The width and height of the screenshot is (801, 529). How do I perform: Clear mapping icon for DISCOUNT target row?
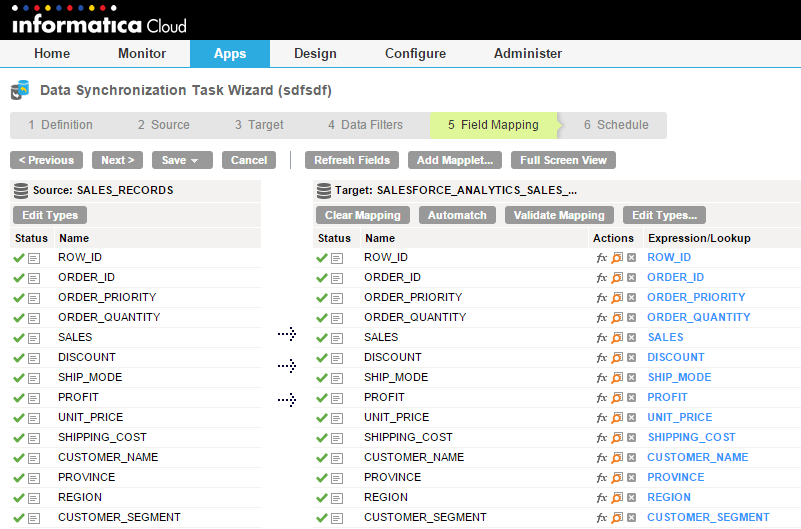tap(631, 357)
